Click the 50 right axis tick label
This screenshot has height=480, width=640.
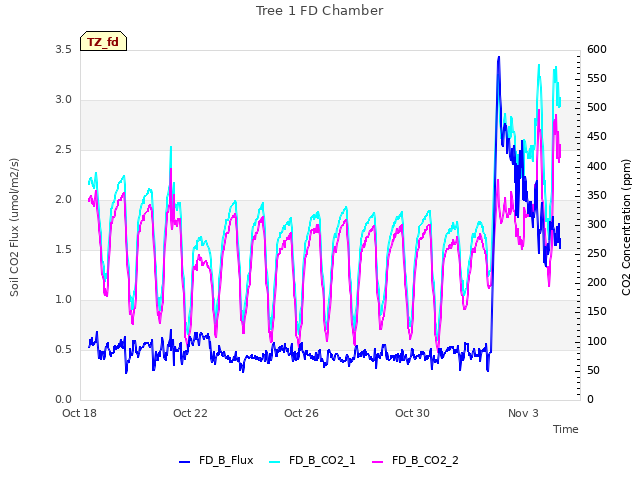593,370
